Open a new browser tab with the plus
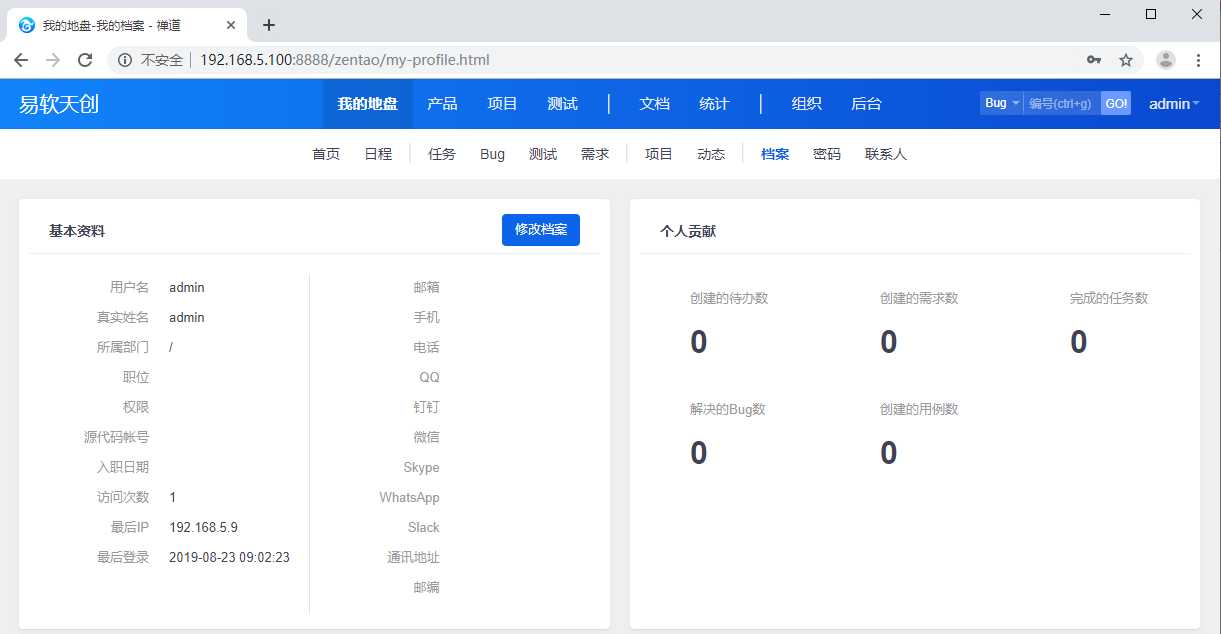The image size is (1221, 634). coord(268,24)
